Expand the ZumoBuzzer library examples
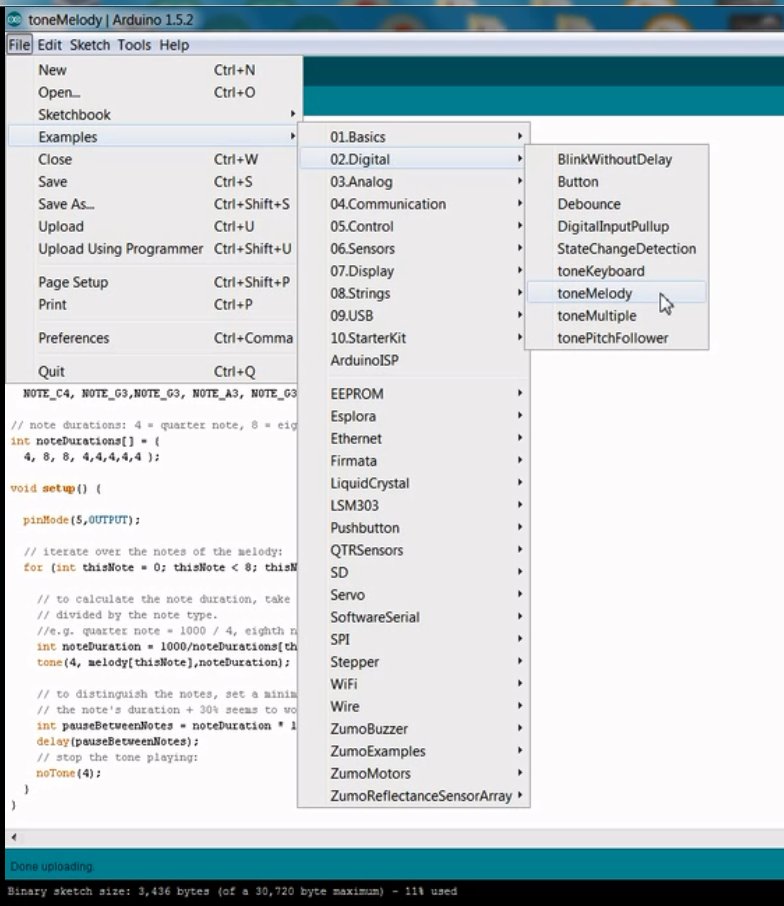This screenshot has height=906, width=784. (414, 729)
